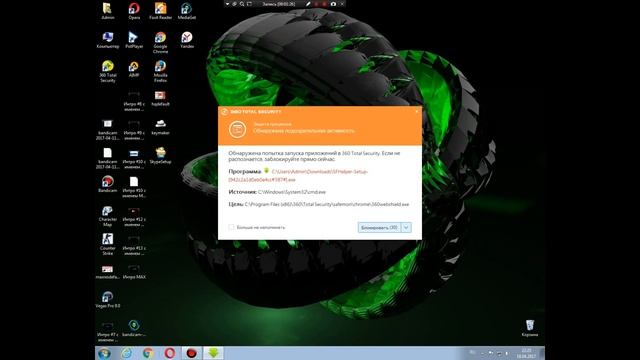This screenshot has width=640, height=360.
Task: Click the red program path SFHelper-Setup link
Action: click(x=298, y=176)
